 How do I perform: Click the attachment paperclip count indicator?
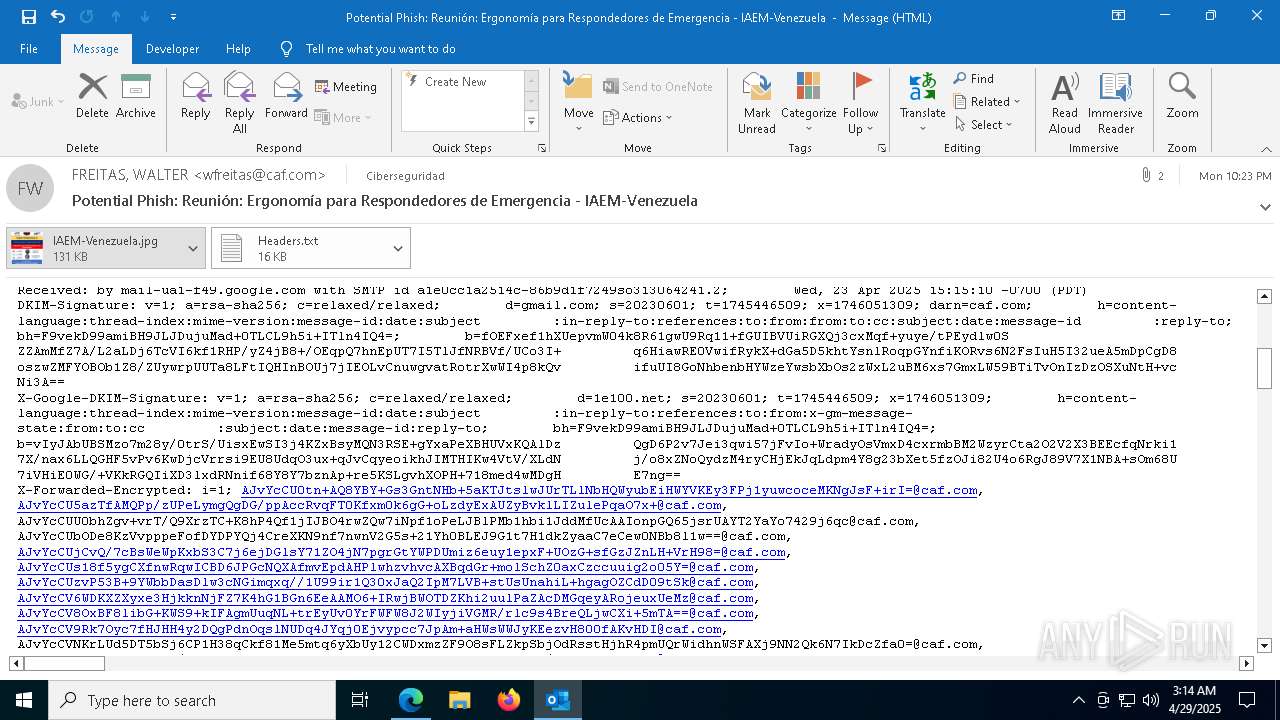(x=1152, y=176)
